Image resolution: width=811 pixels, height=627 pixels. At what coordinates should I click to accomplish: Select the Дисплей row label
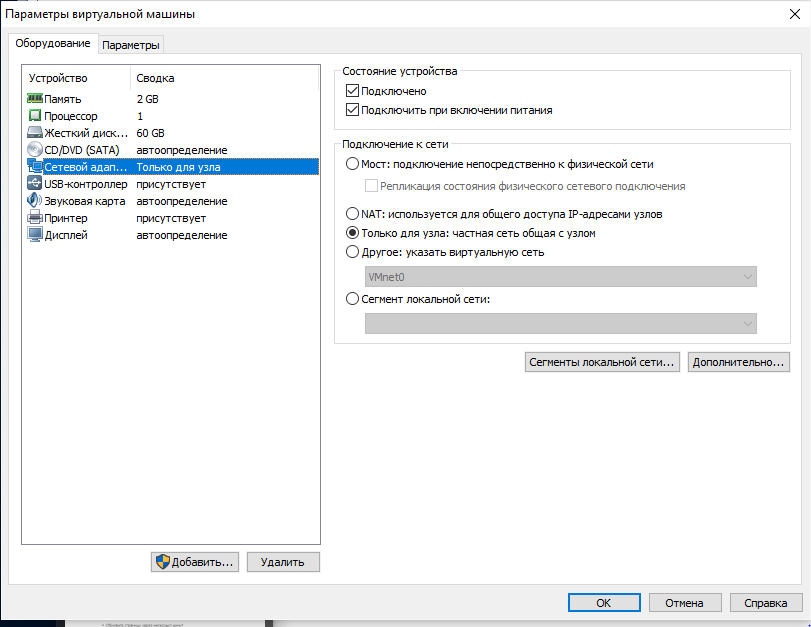pyautogui.click(x=66, y=235)
